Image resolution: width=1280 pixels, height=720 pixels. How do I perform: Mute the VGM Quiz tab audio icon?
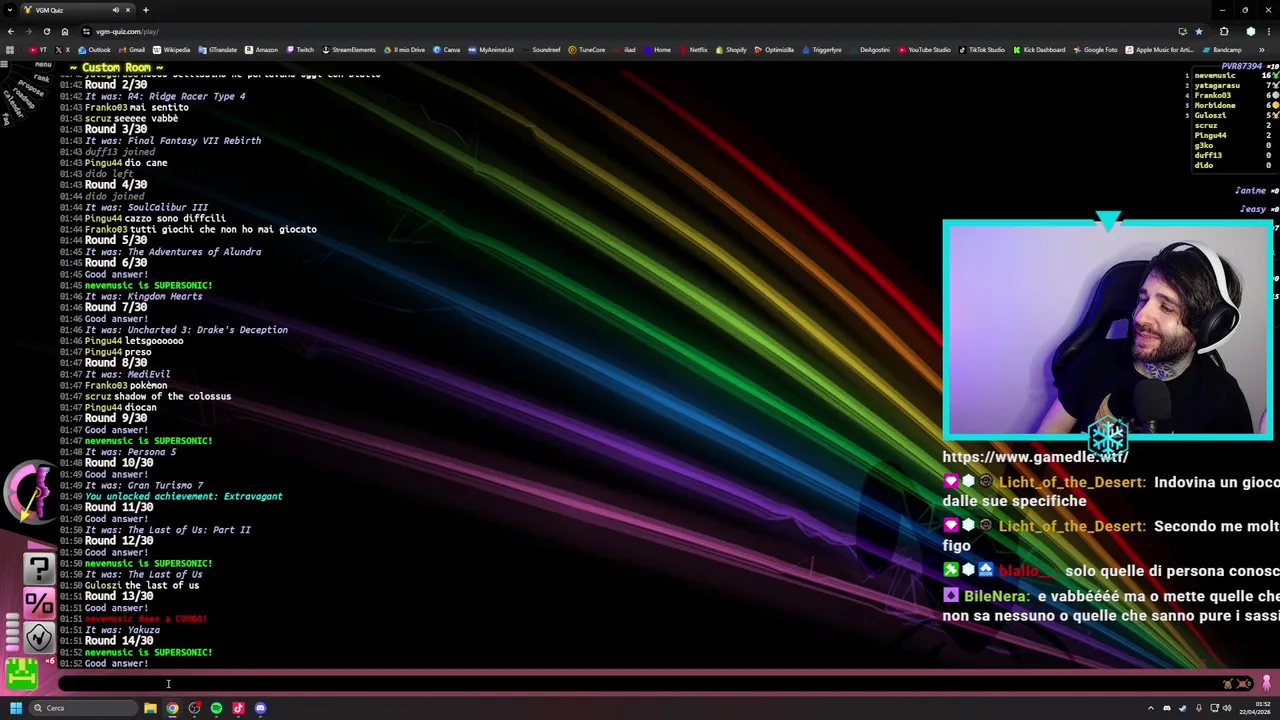(x=115, y=10)
